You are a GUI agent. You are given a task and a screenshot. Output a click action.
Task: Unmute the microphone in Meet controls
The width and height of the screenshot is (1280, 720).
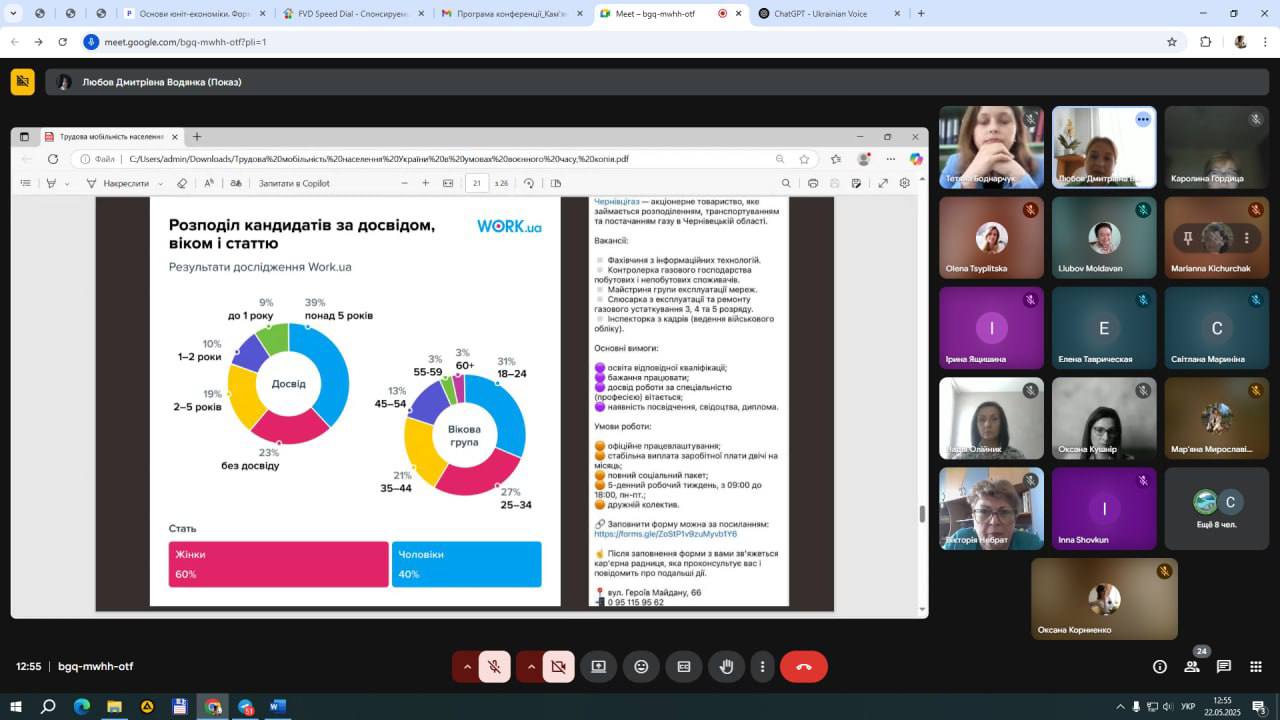[x=494, y=666]
